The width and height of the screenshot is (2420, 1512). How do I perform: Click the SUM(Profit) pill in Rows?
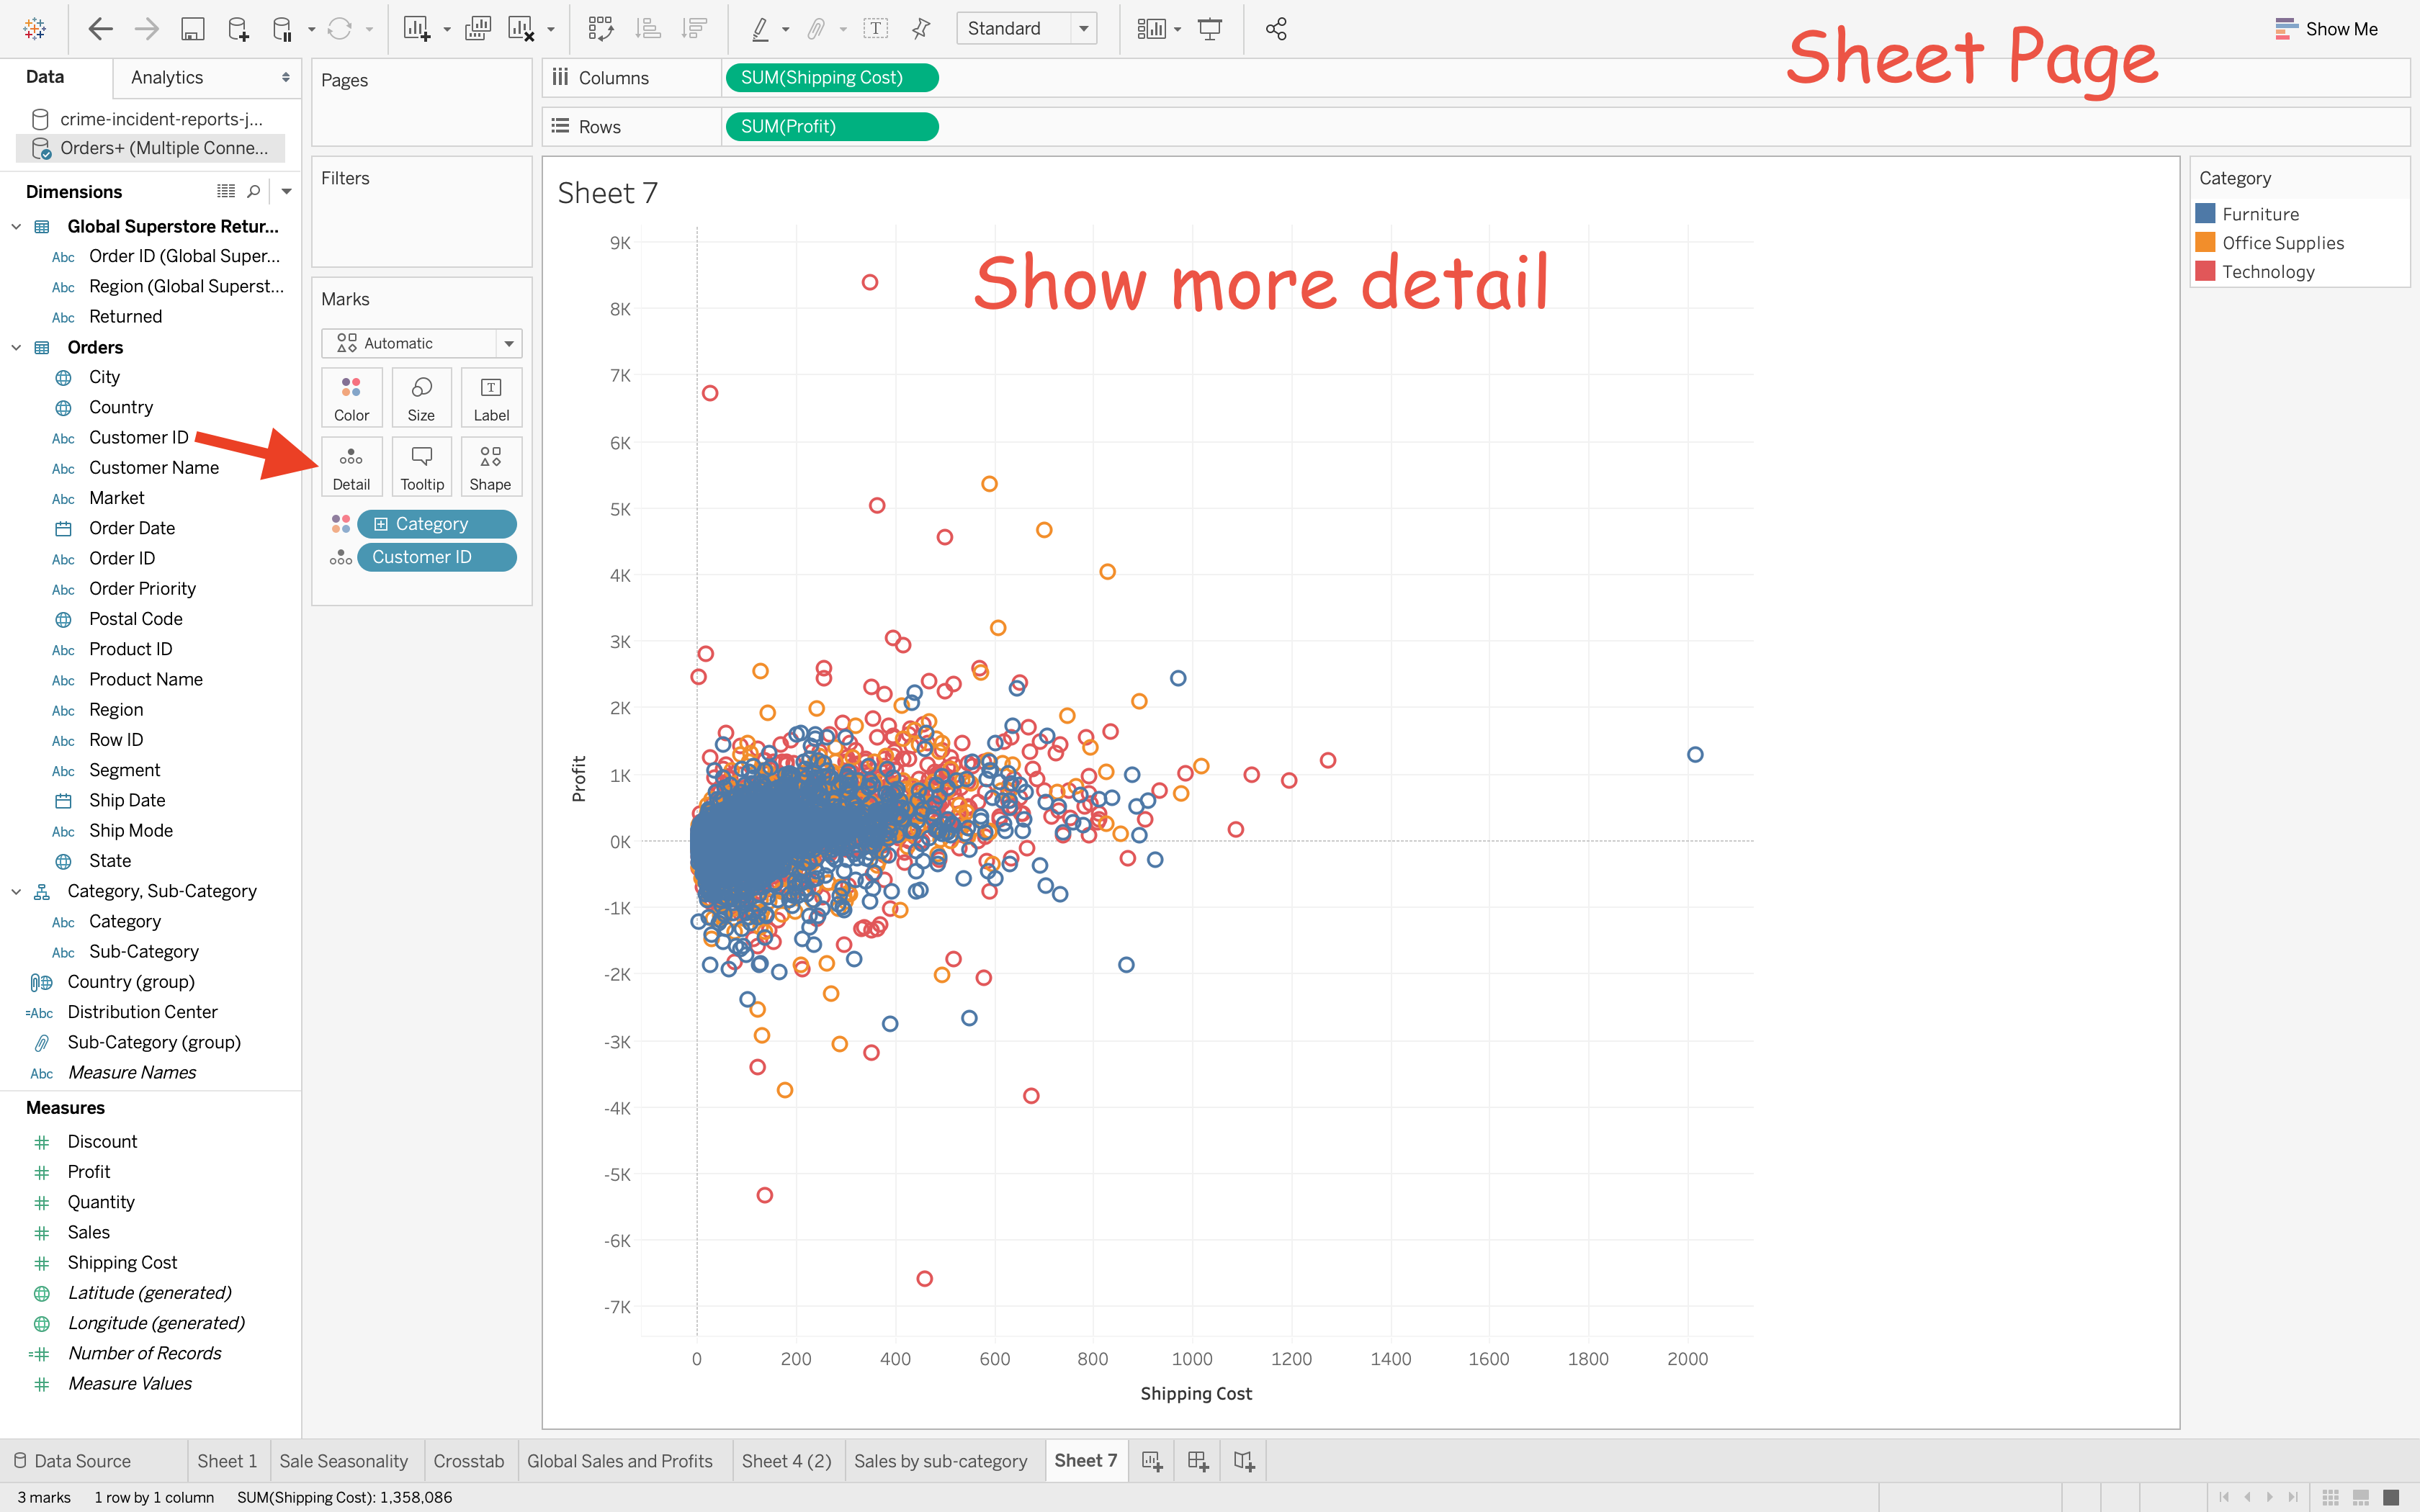pyautogui.click(x=830, y=127)
